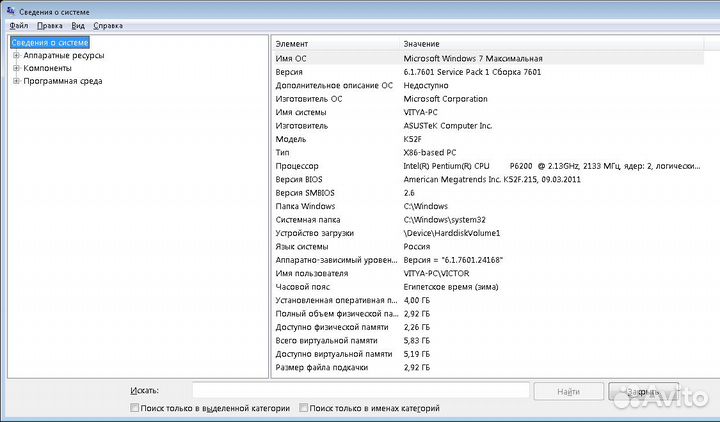Open the Правка menu
This screenshot has width=720, height=422.
point(50,26)
